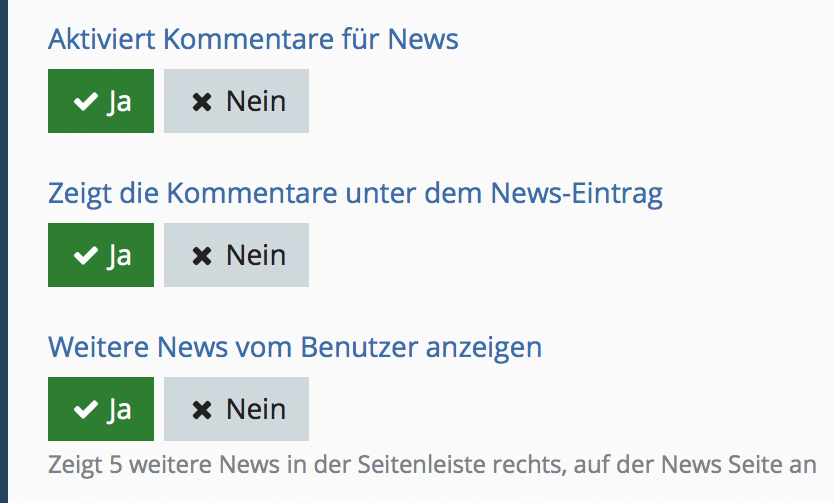
Task: Click the Zeigt 5 weitere News help text
Action: pos(432,465)
